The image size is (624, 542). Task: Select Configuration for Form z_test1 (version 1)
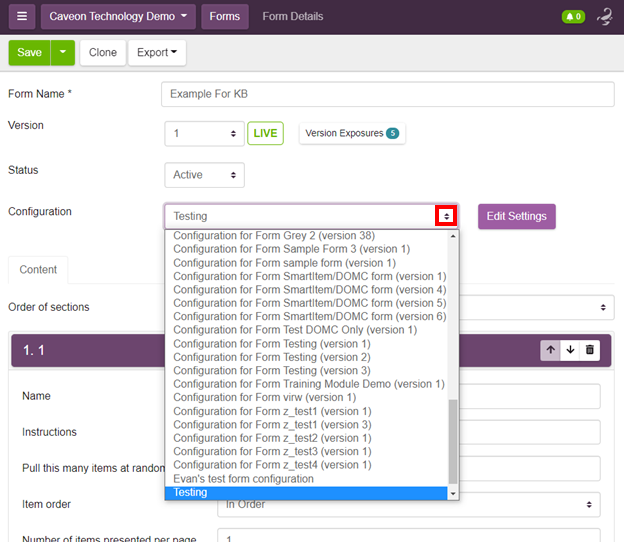tap(306, 411)
